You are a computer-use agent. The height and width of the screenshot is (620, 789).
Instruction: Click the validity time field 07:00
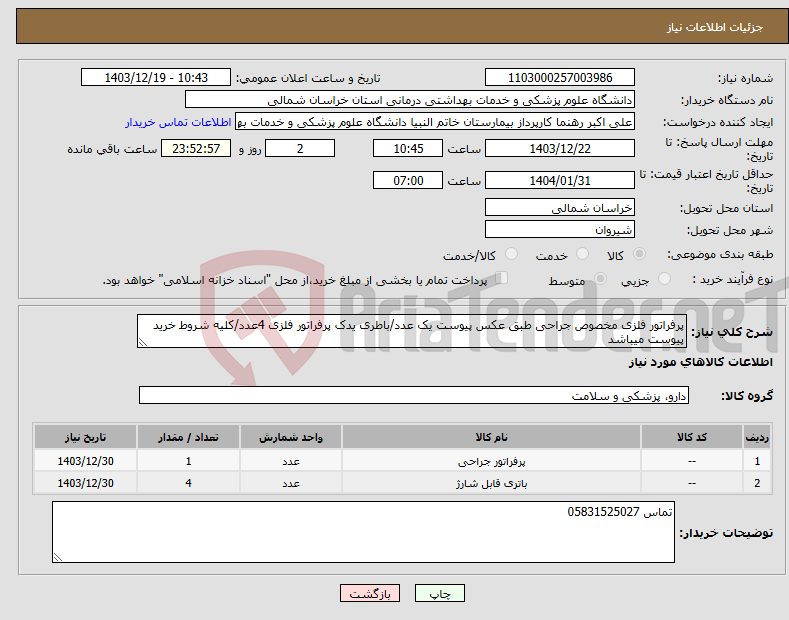click(x=408, y=180)
